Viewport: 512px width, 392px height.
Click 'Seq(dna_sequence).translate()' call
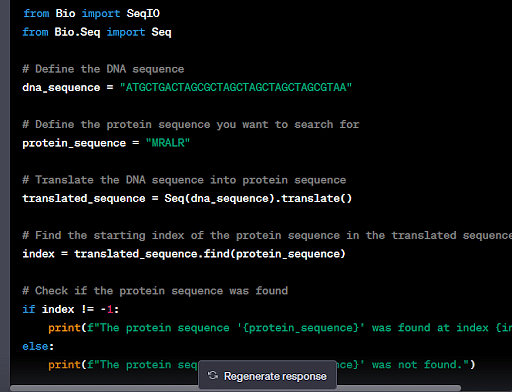pos(258,198)
